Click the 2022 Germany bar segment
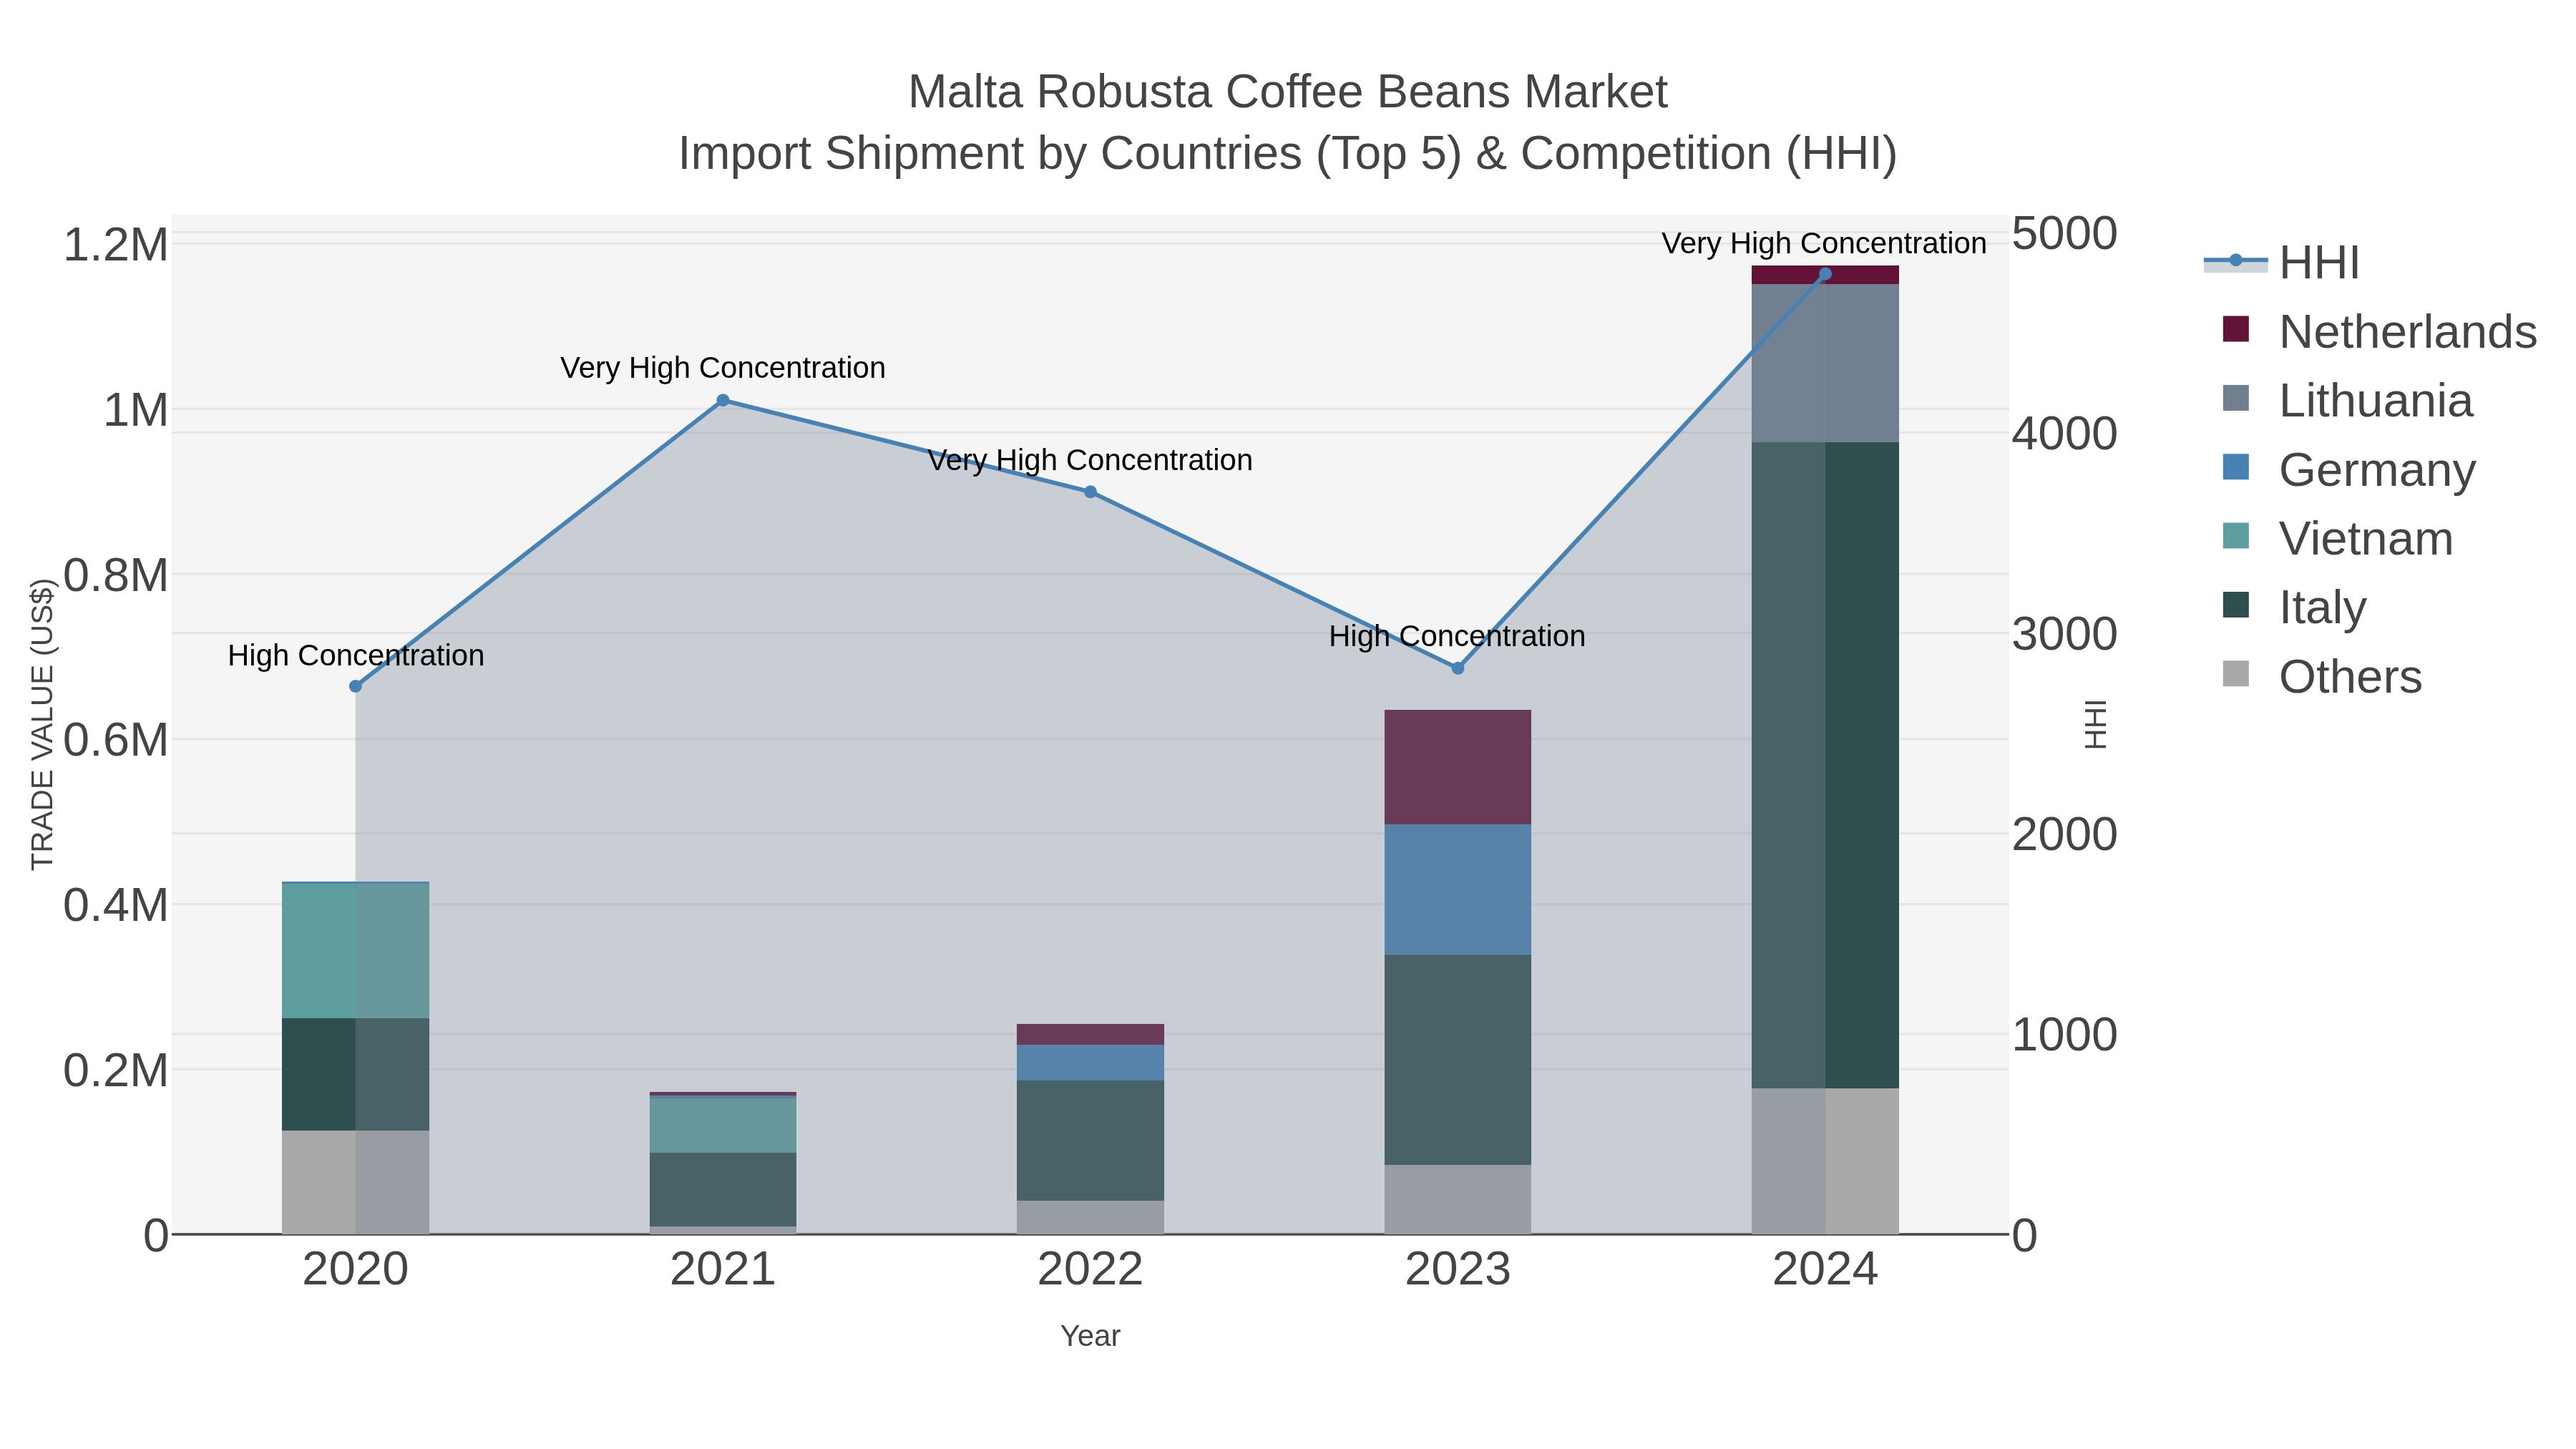The width and height of the screenshot is (2576, 1449). [x=1090, y=1063]
